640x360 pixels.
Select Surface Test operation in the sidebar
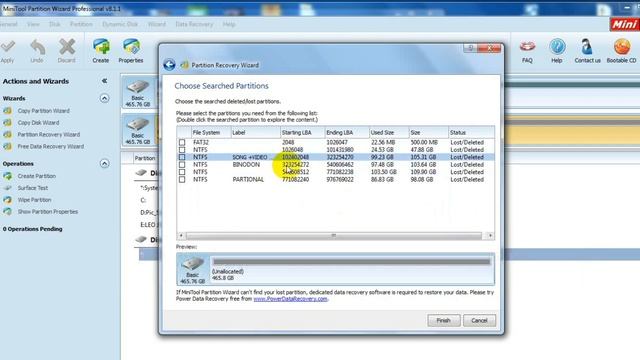pyautogui.click(x=33, y=188)
